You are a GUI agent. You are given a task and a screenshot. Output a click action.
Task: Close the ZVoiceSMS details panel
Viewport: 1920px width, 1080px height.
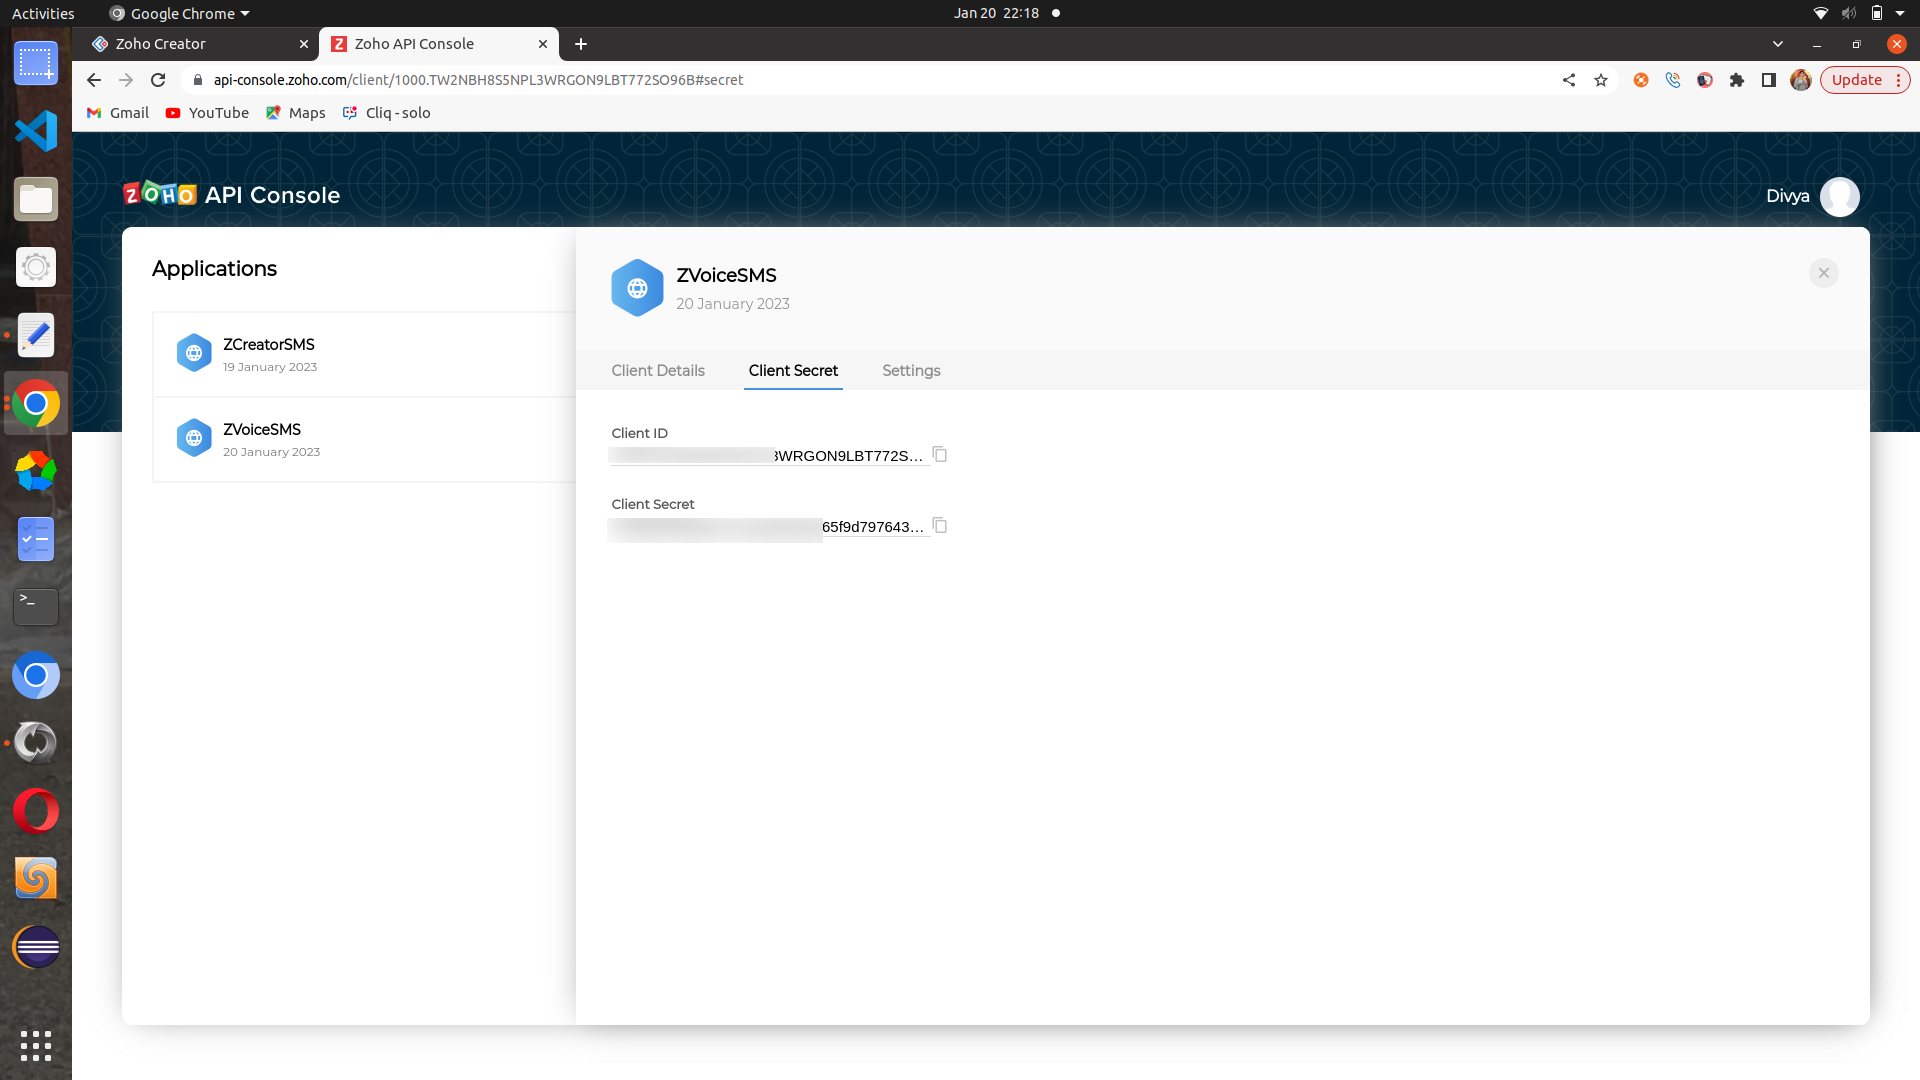pyautogui.click(x=1823, y=273)
